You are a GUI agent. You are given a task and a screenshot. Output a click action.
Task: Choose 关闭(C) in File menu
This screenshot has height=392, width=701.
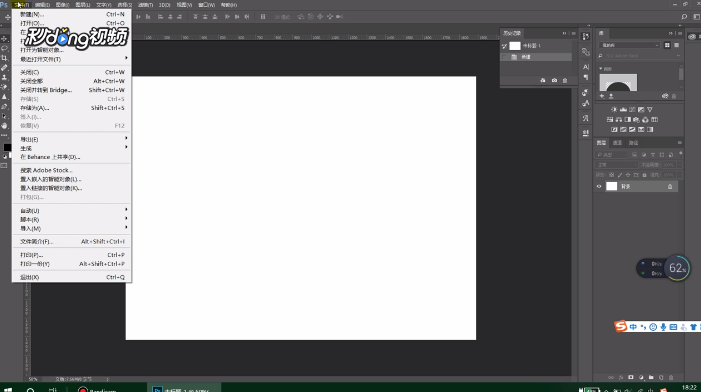coord(72,72)
